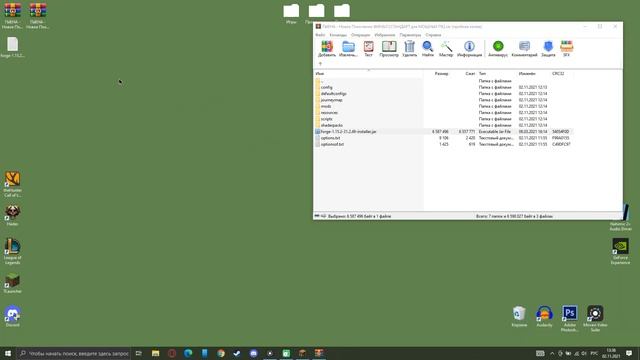Open the Избранное menu

384,35
